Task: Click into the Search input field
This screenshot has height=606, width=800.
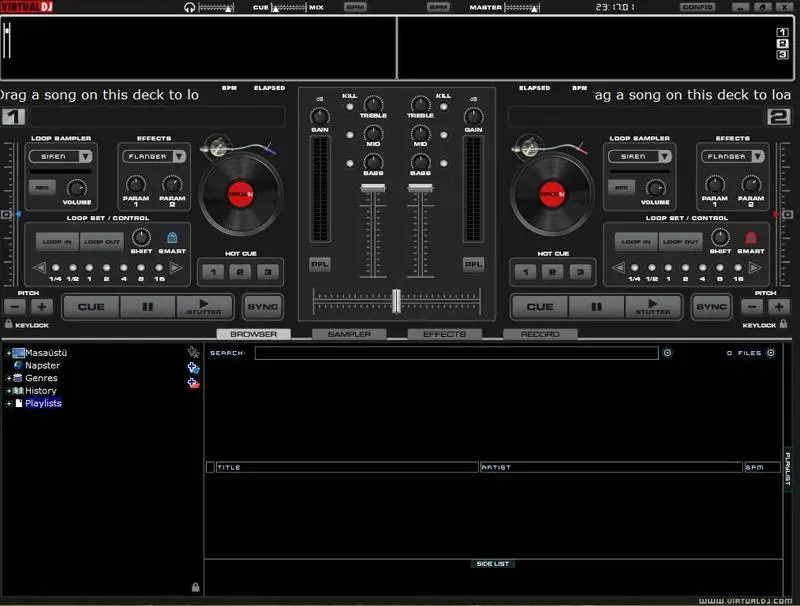Action: (456, 353)
